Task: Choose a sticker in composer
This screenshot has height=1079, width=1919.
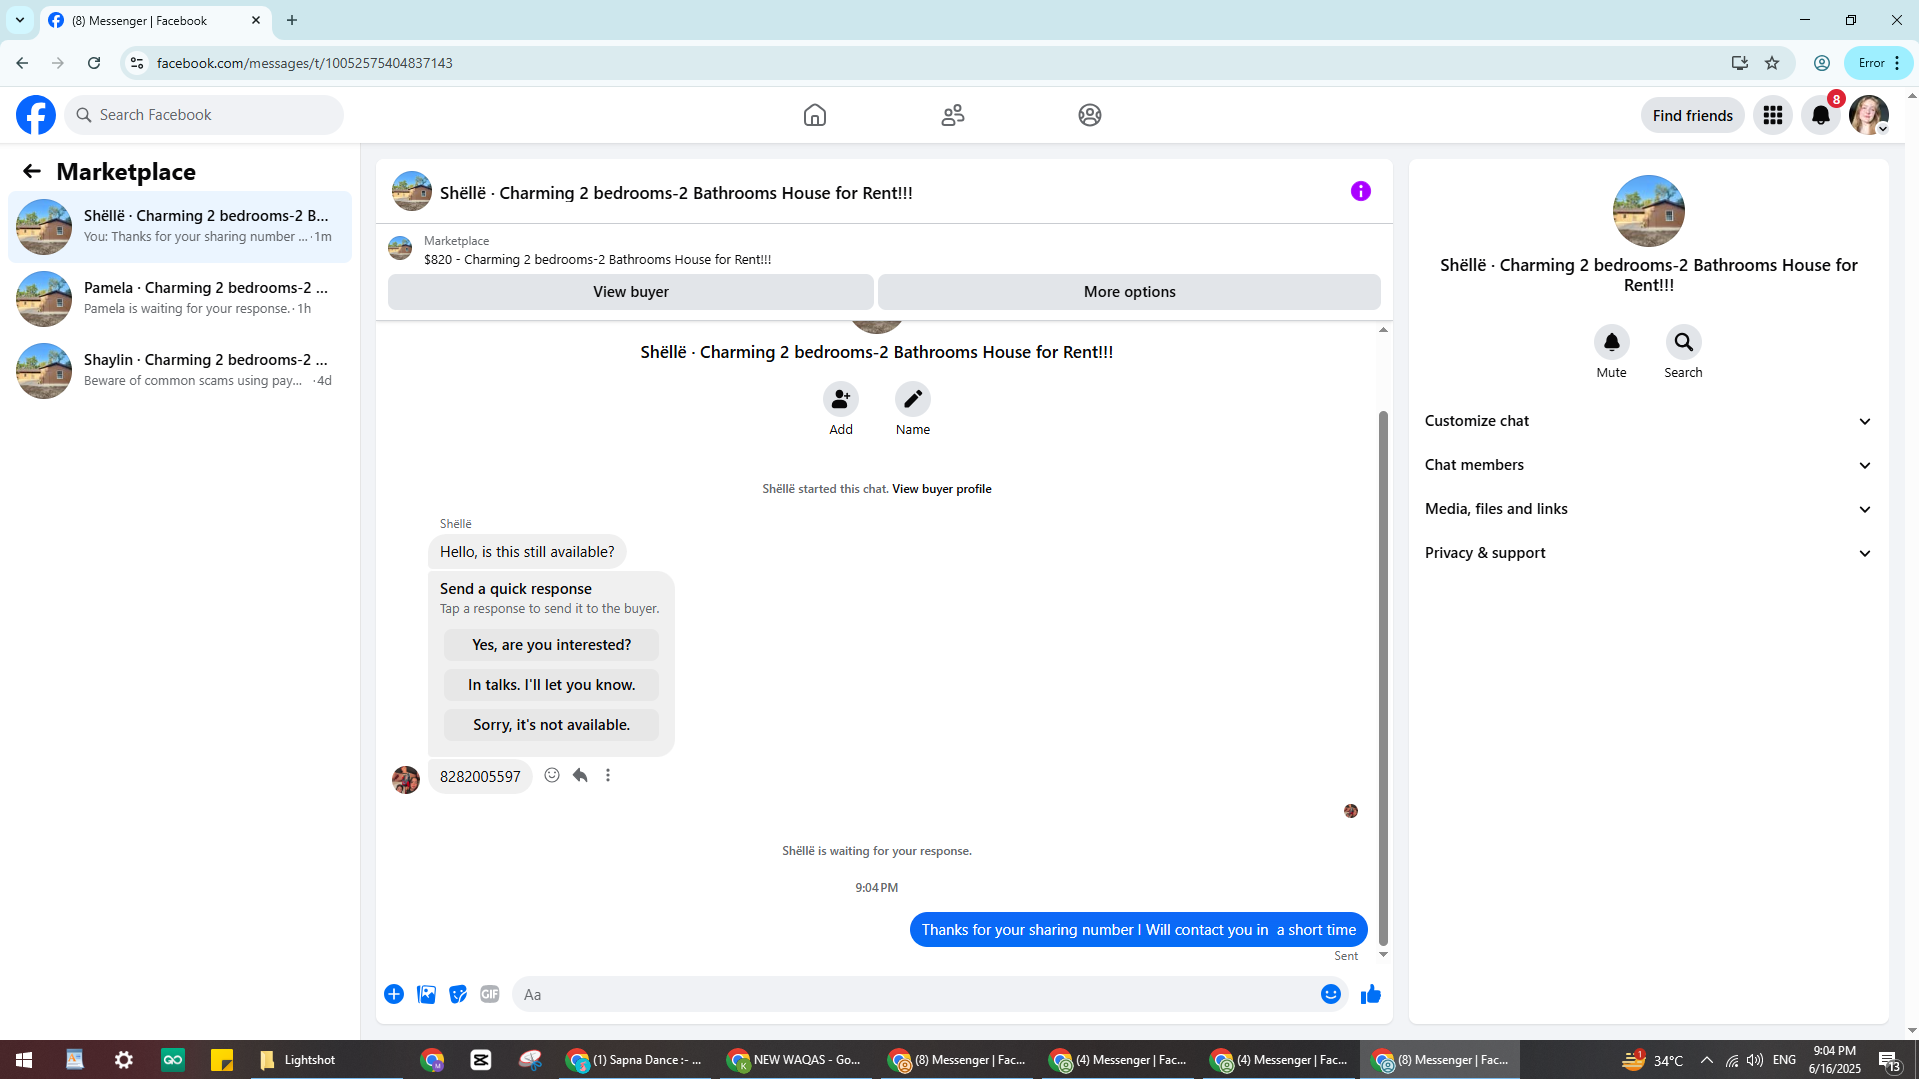Action: tap(458, 994)
